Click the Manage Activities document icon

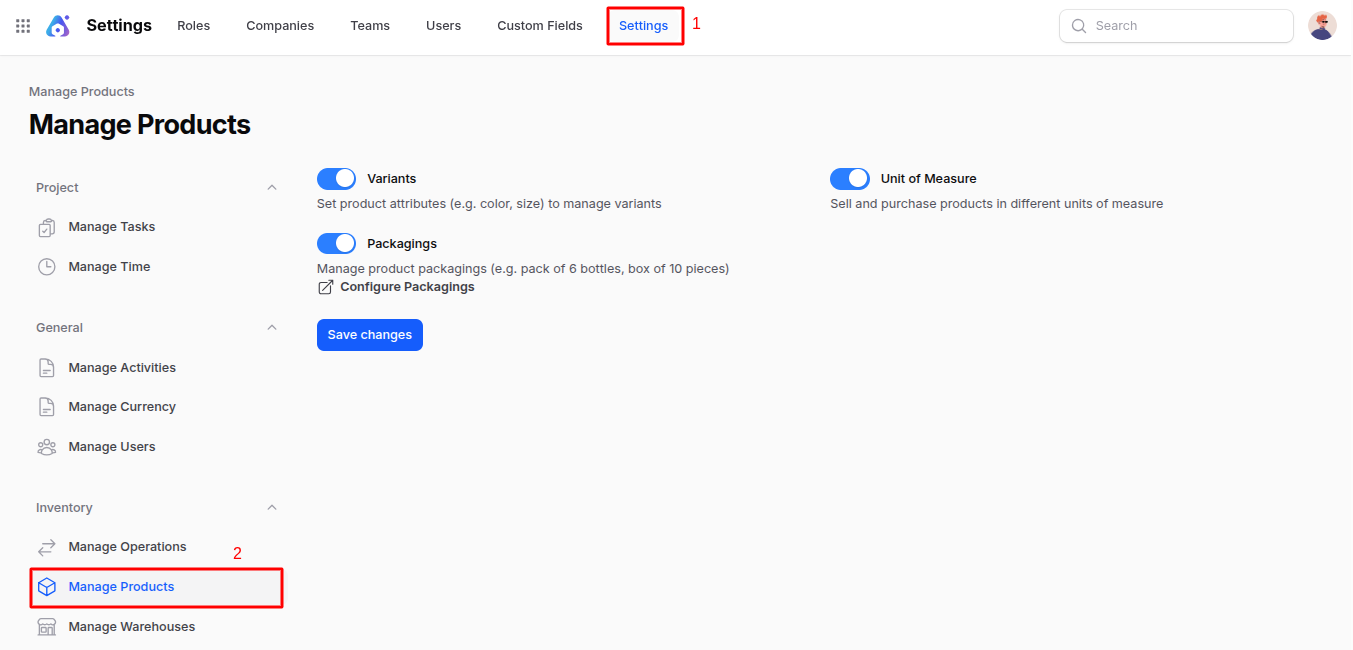46,367
